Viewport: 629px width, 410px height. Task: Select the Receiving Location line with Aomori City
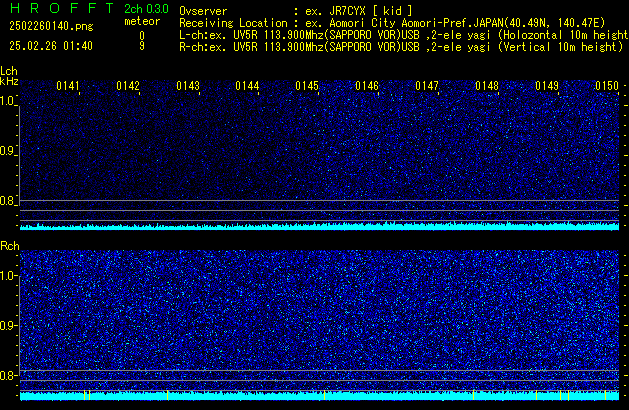point(392,23)
